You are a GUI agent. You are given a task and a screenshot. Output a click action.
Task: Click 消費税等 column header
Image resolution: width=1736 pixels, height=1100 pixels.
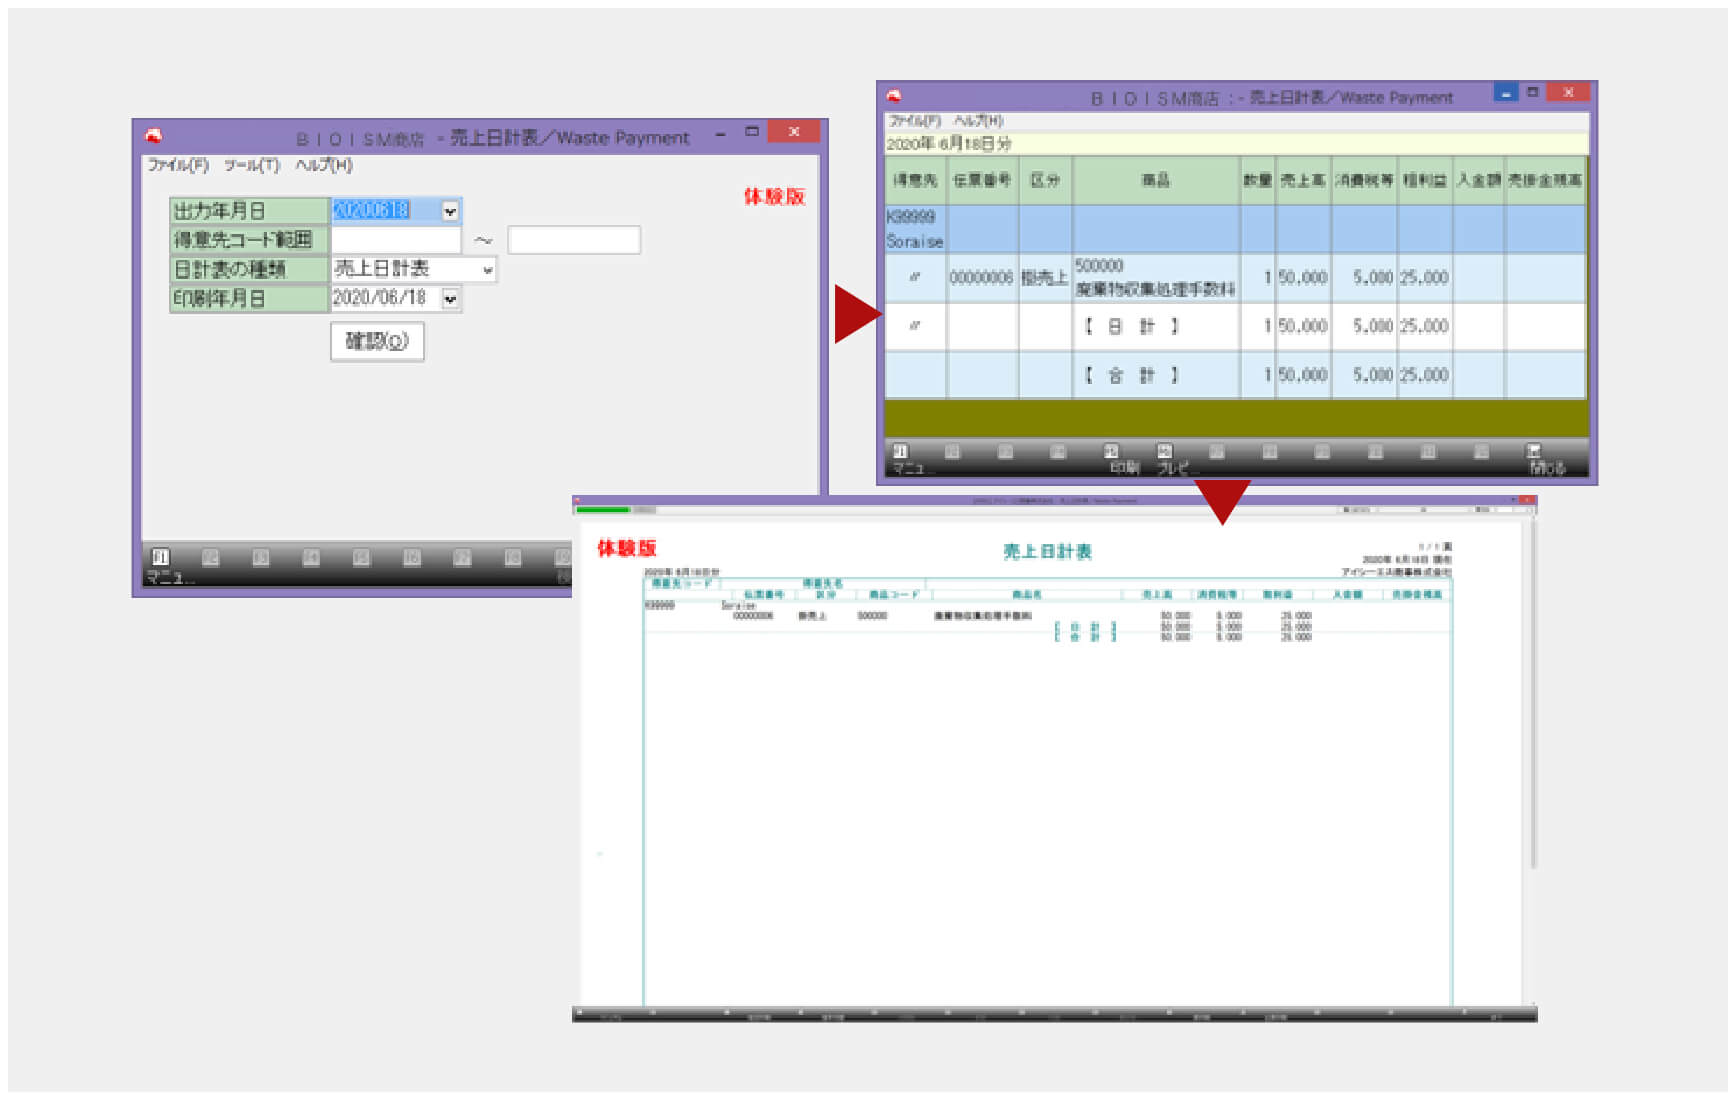click(1364, 180)
